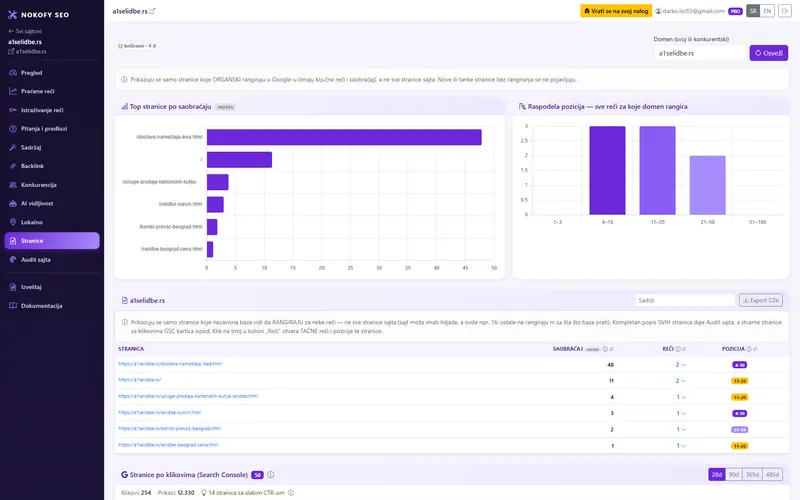Click the Osveži refresh button

(x=768, y=53)
